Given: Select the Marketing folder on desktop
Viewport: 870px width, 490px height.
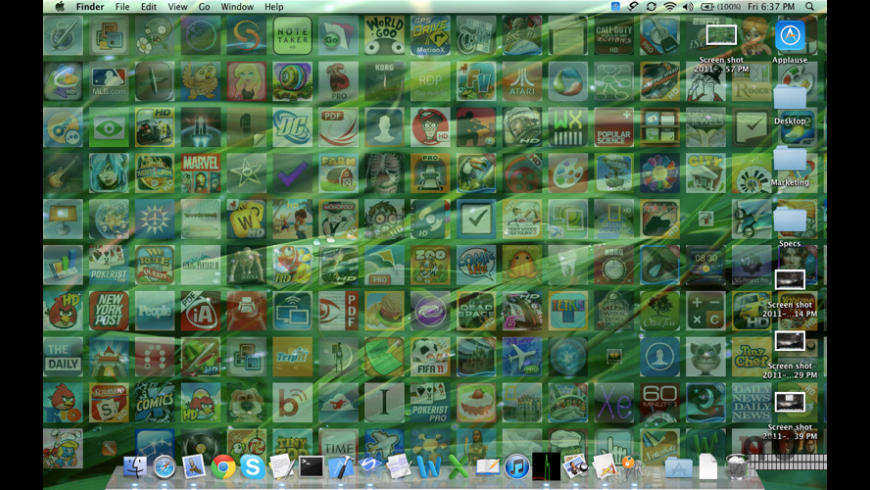Looking at the screenshot, I should [x=790, y=159].
